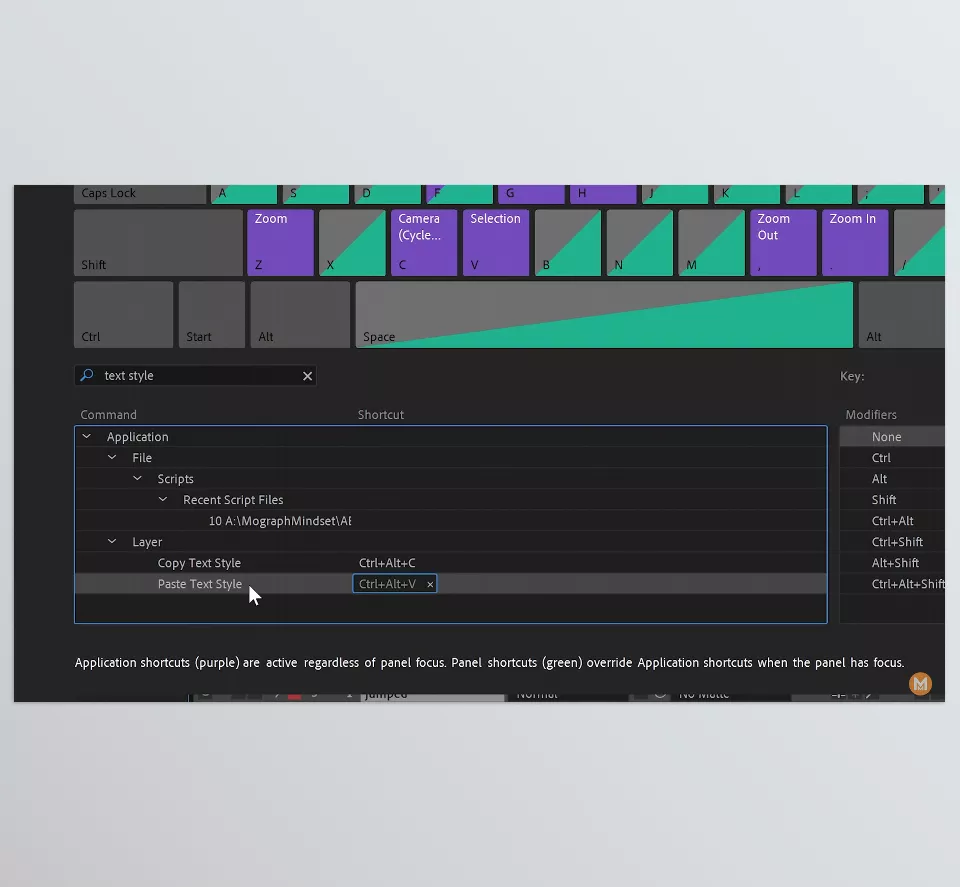Click the D key on keyboard layout
This screenshot has width=960, height=887.
[388, 194]
